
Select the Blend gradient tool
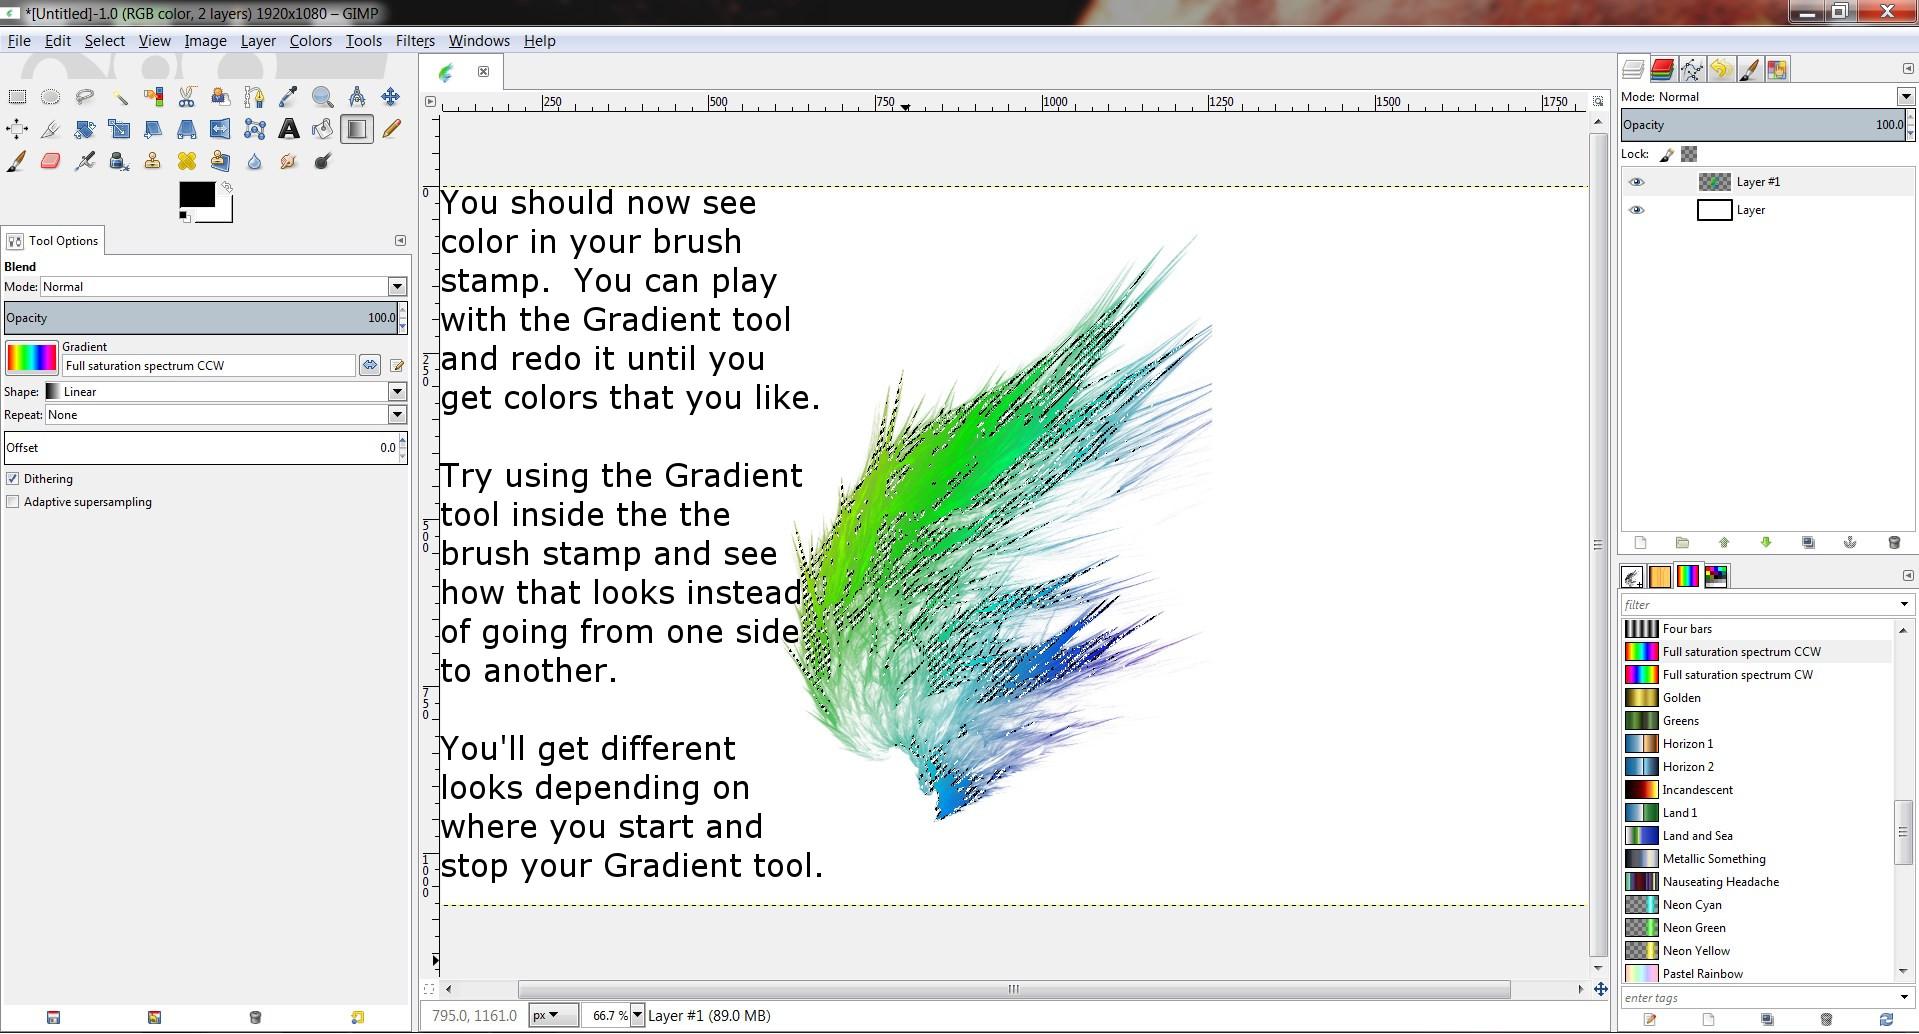(x=356, y=129)
